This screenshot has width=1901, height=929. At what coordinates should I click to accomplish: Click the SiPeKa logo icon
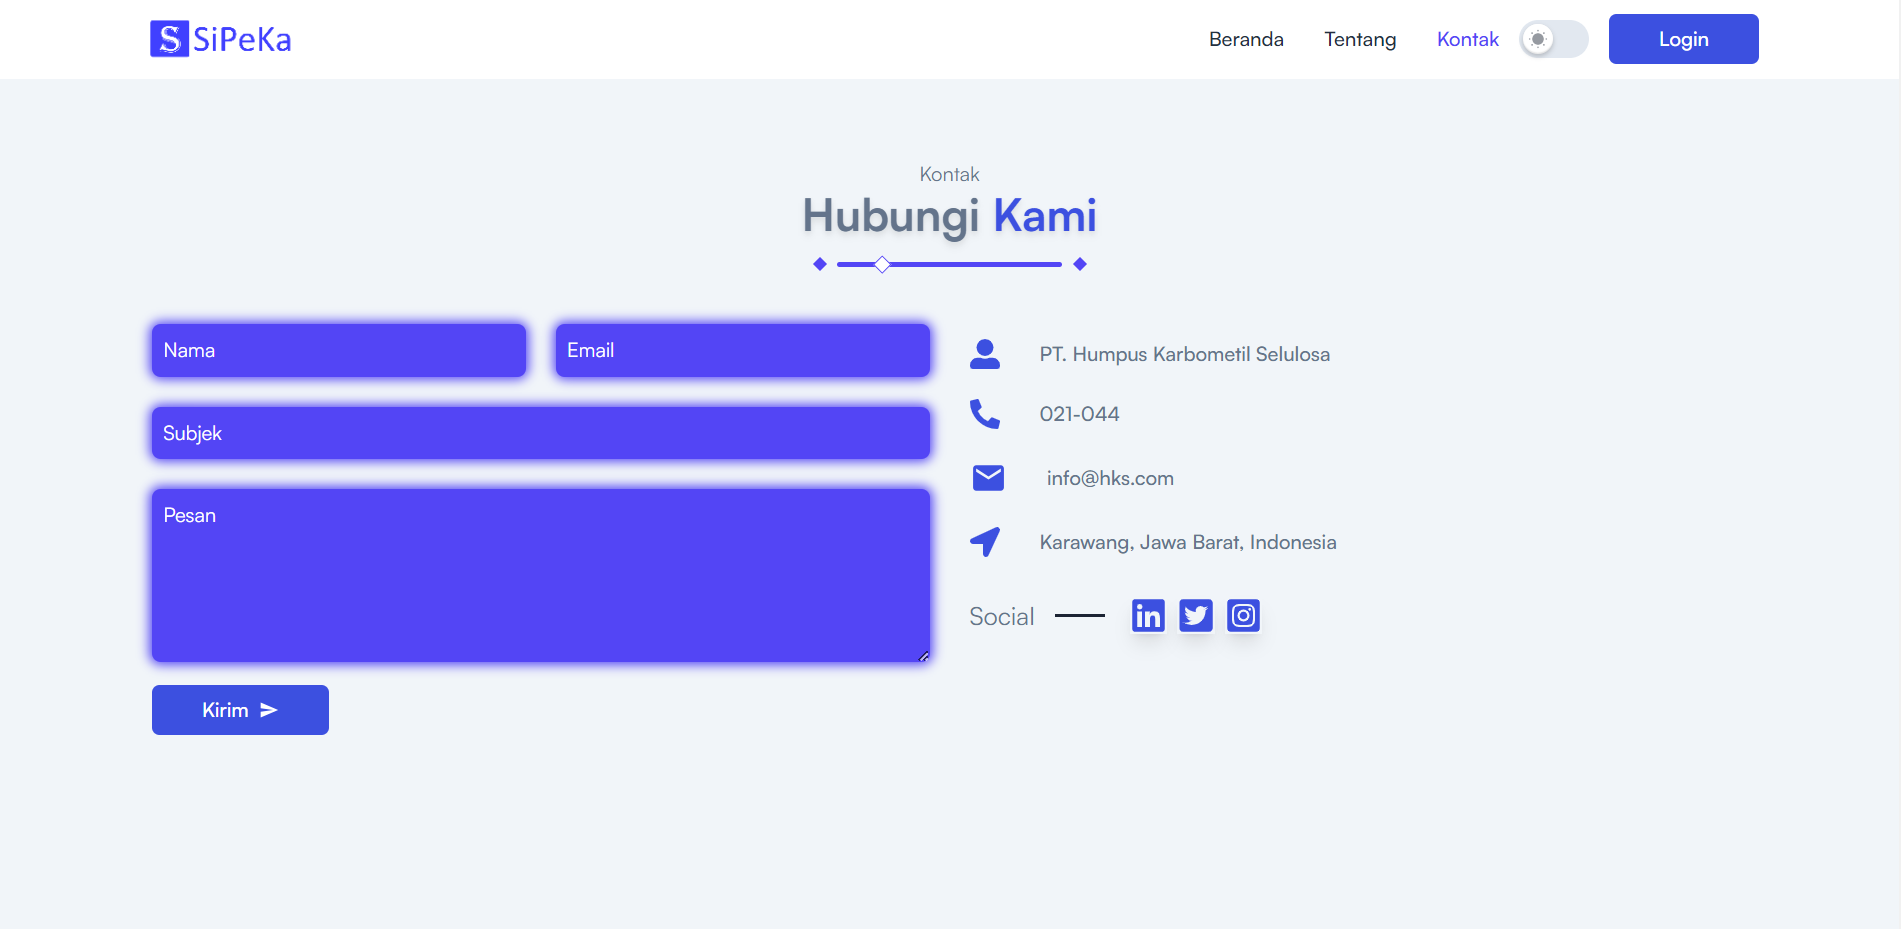coord(168,38)
